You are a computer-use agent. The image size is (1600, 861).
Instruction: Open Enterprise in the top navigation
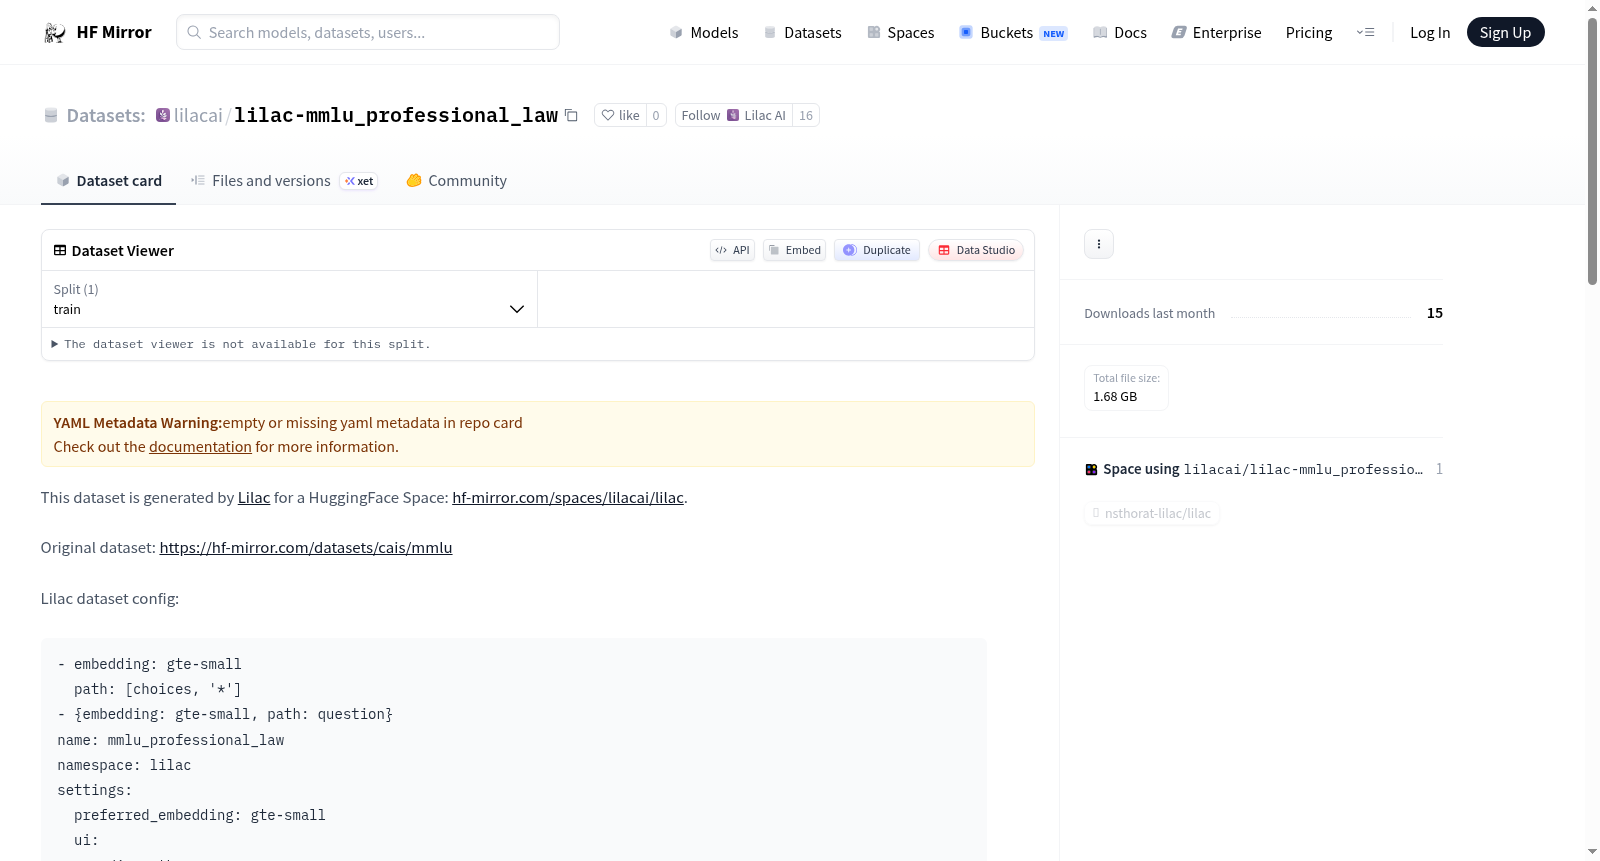[x=1217, y=33]
